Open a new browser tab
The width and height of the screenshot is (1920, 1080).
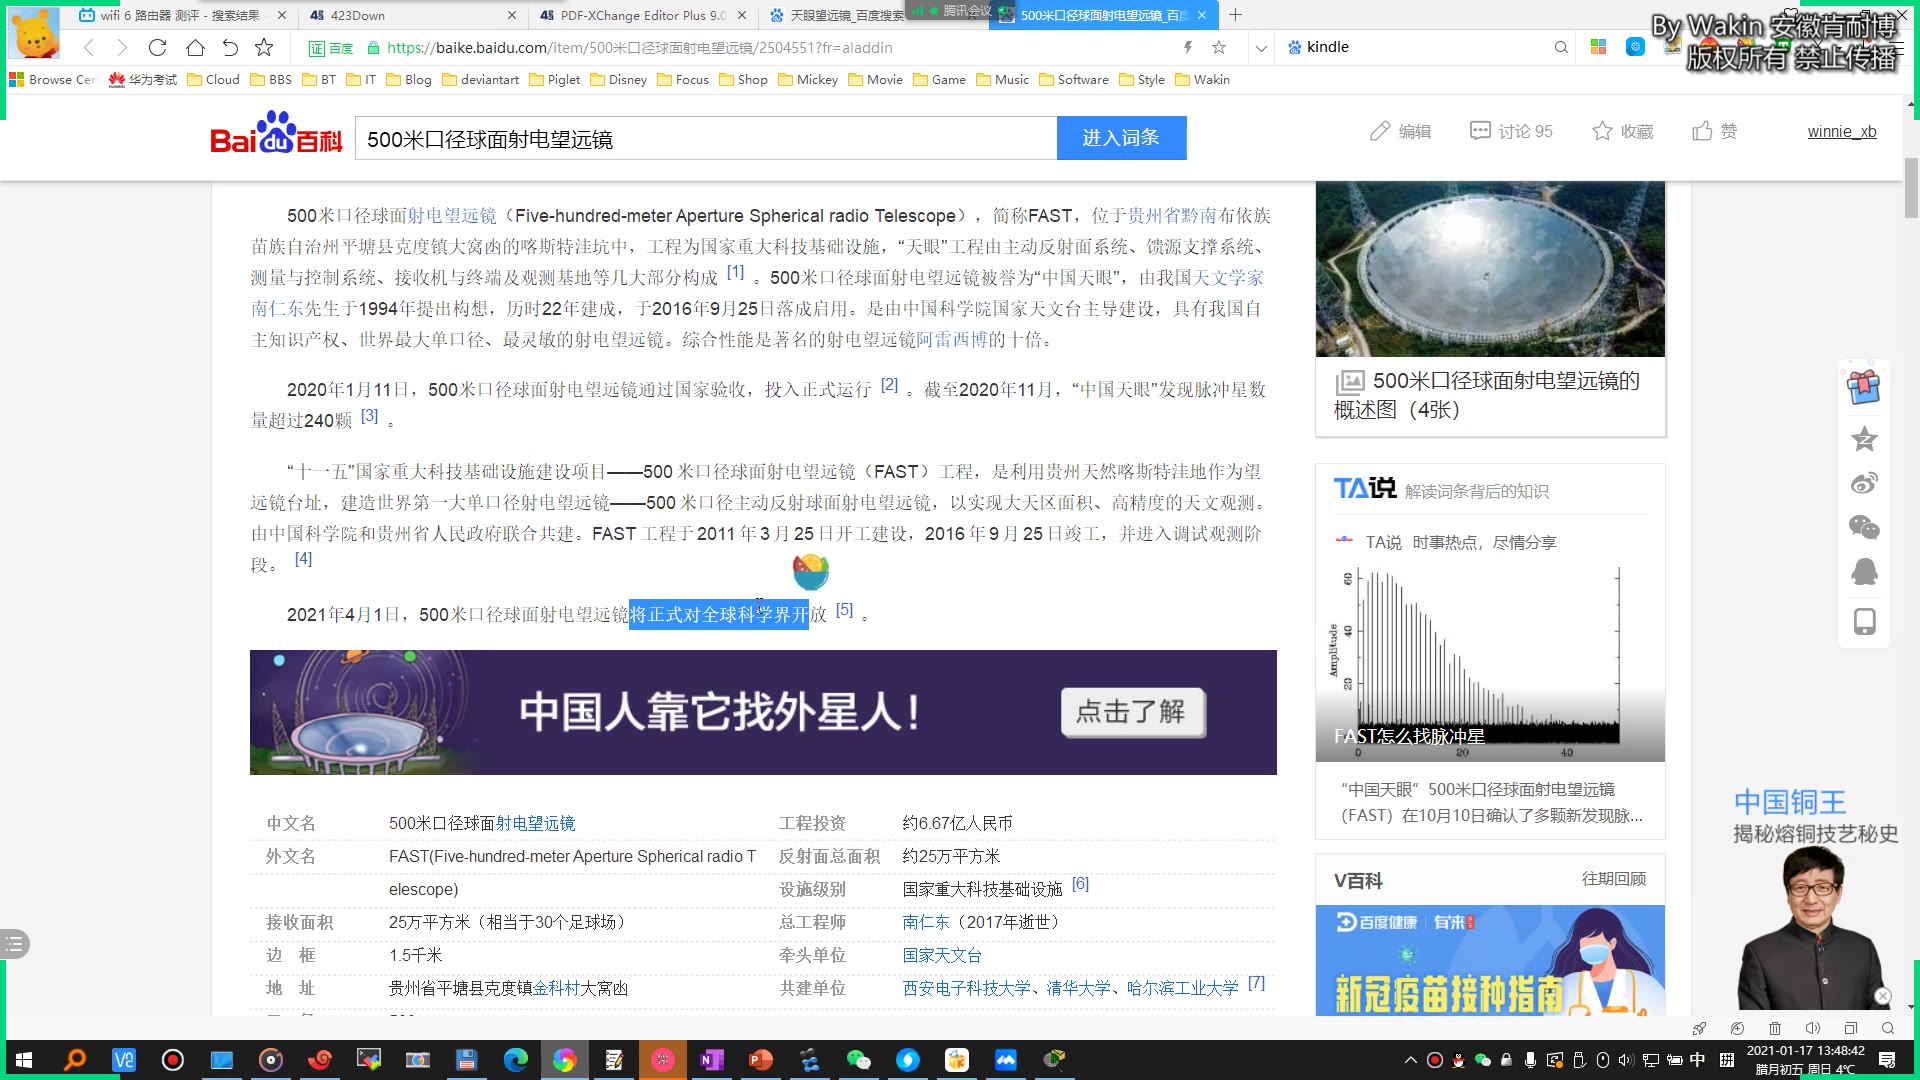tap(1236, 15)
